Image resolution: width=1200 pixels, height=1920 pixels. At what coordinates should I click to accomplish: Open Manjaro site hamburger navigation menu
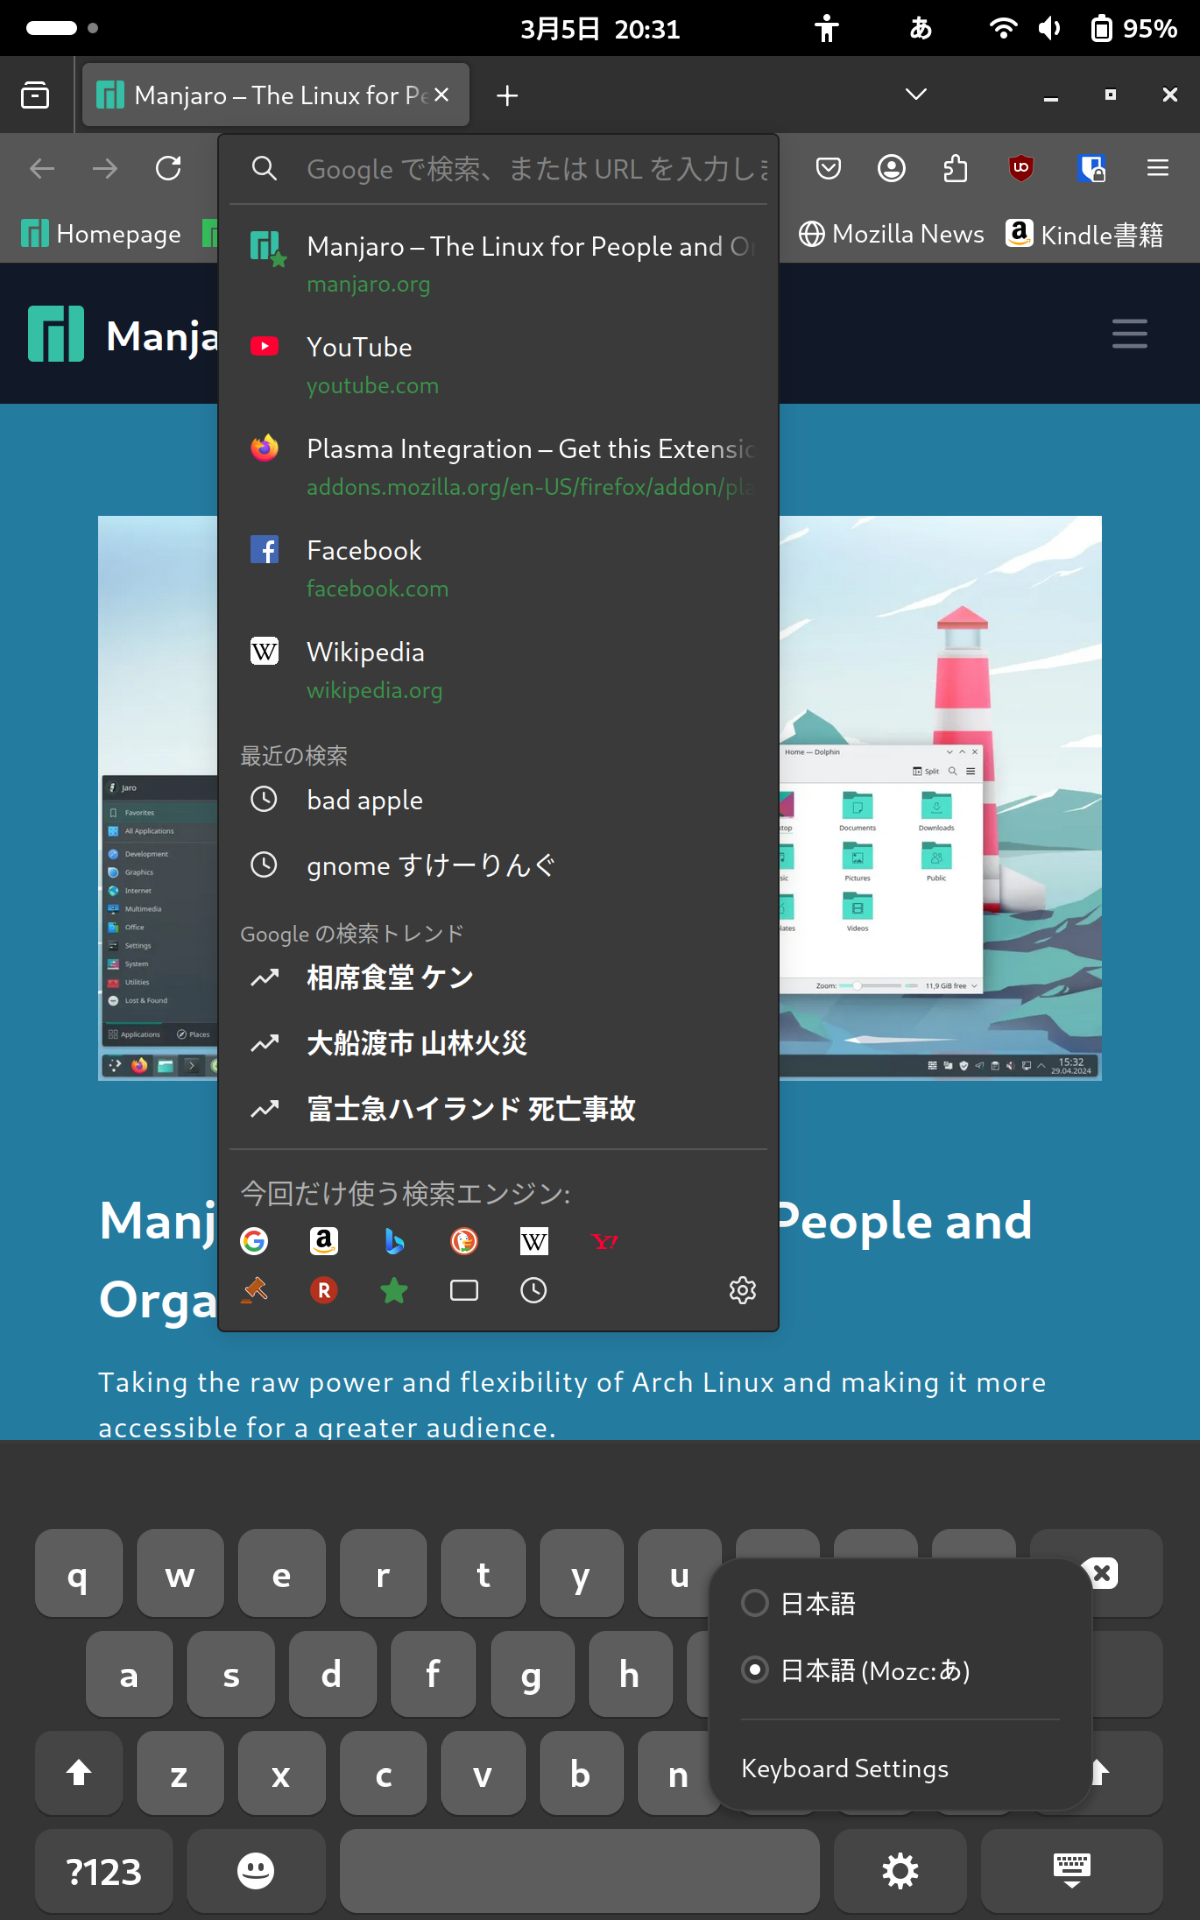click(x=1130, y=334)
